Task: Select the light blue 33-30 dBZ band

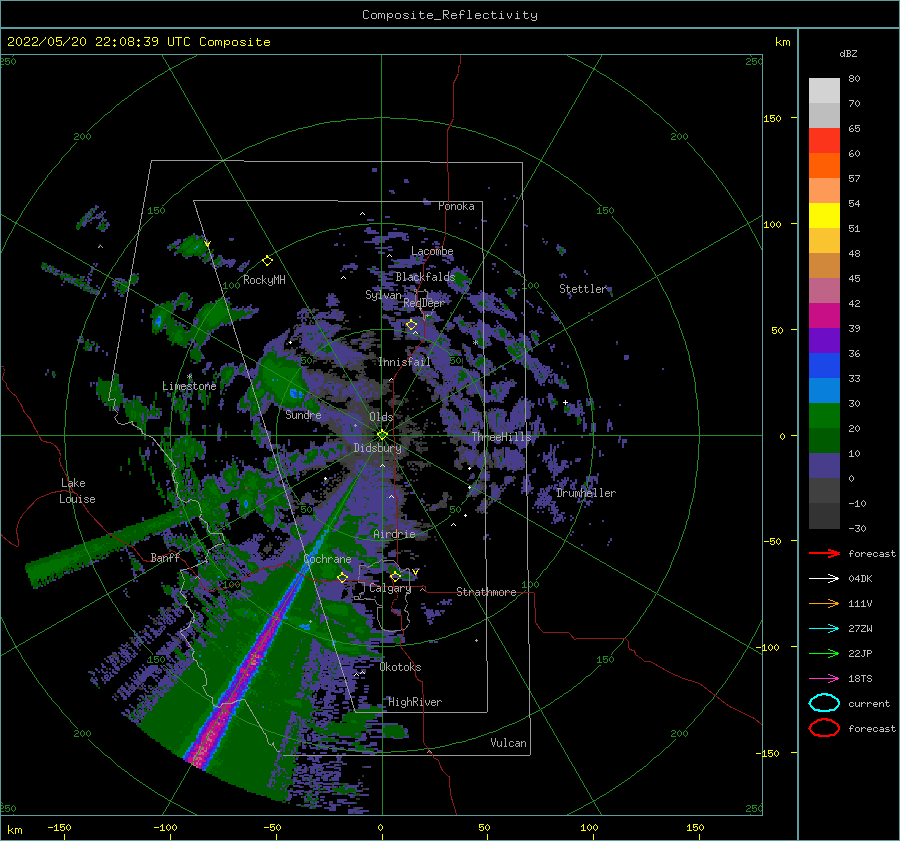Action: [824, 391]
